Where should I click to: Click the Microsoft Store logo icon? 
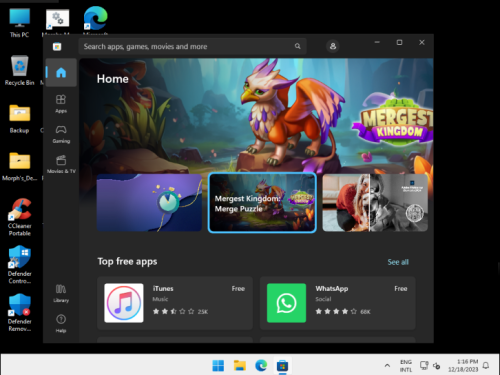tap(57, 47)
